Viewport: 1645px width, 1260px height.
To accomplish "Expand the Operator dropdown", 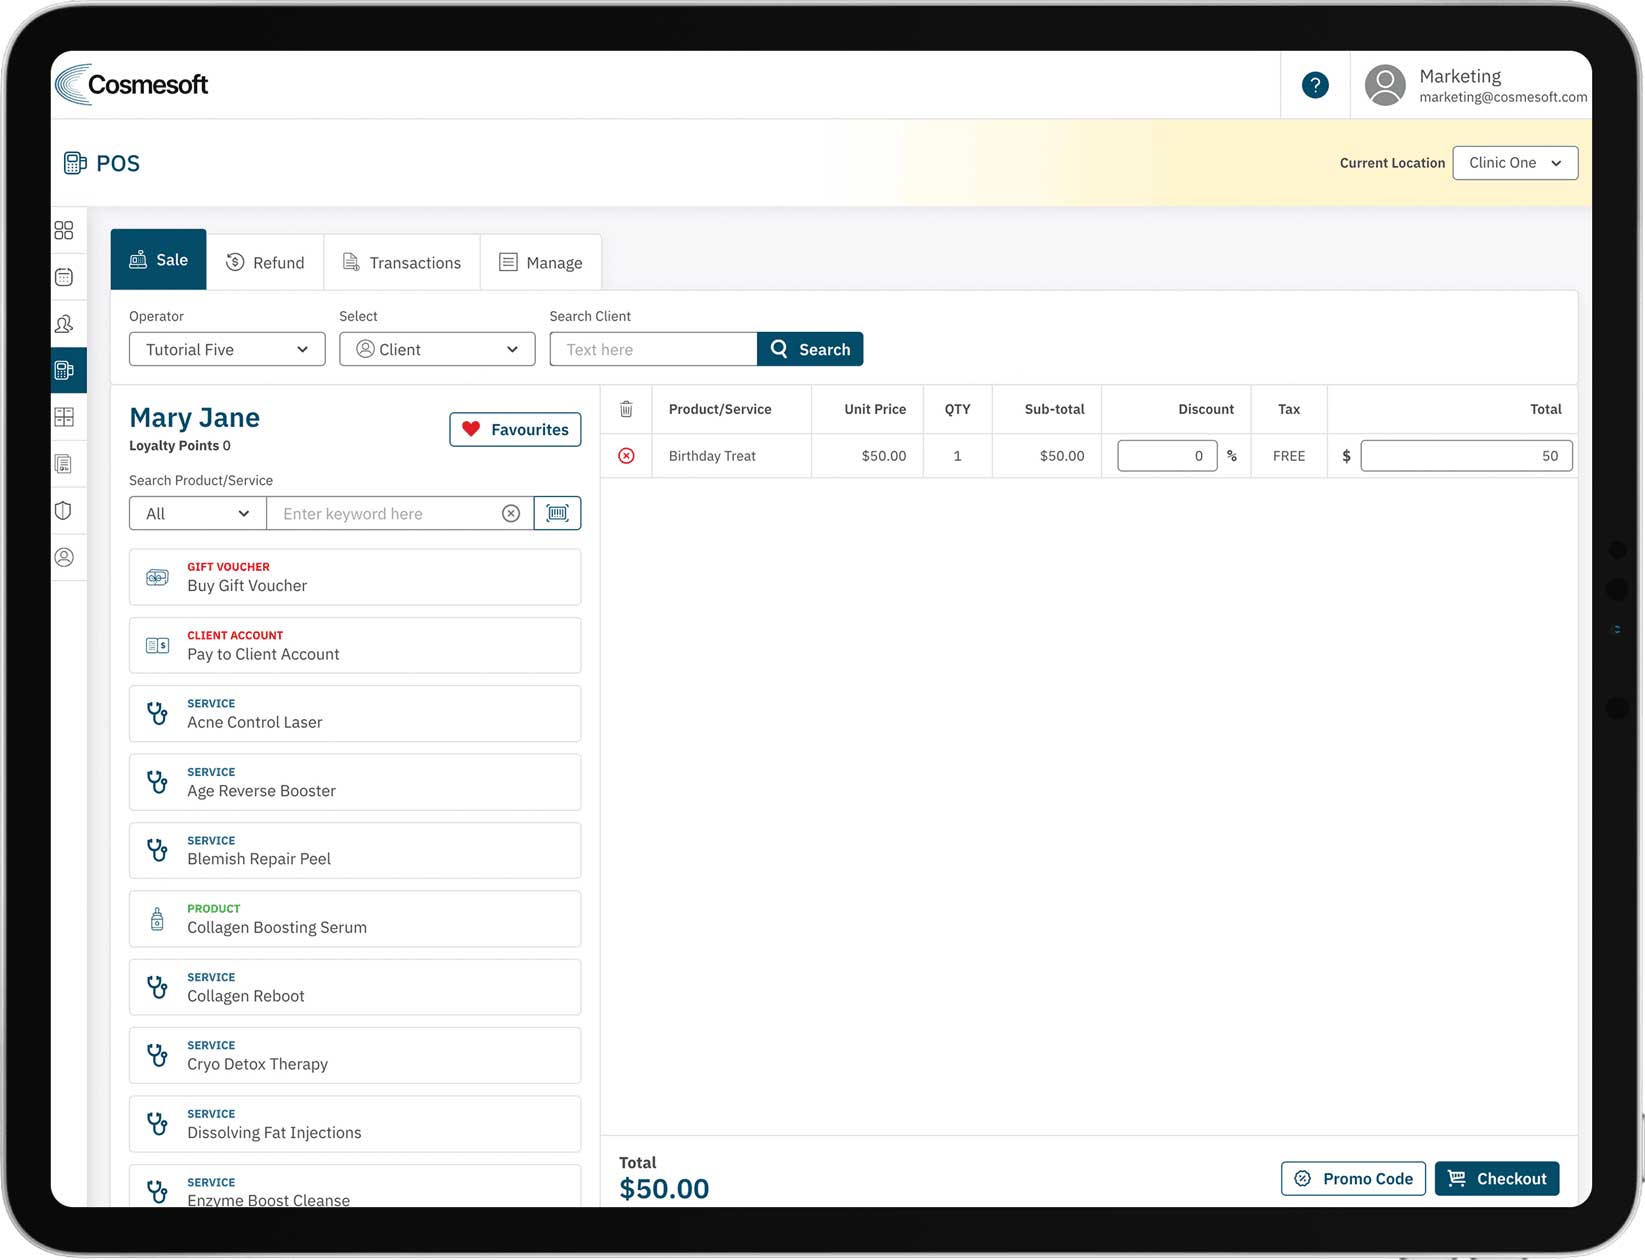I will tap(227, 349).
